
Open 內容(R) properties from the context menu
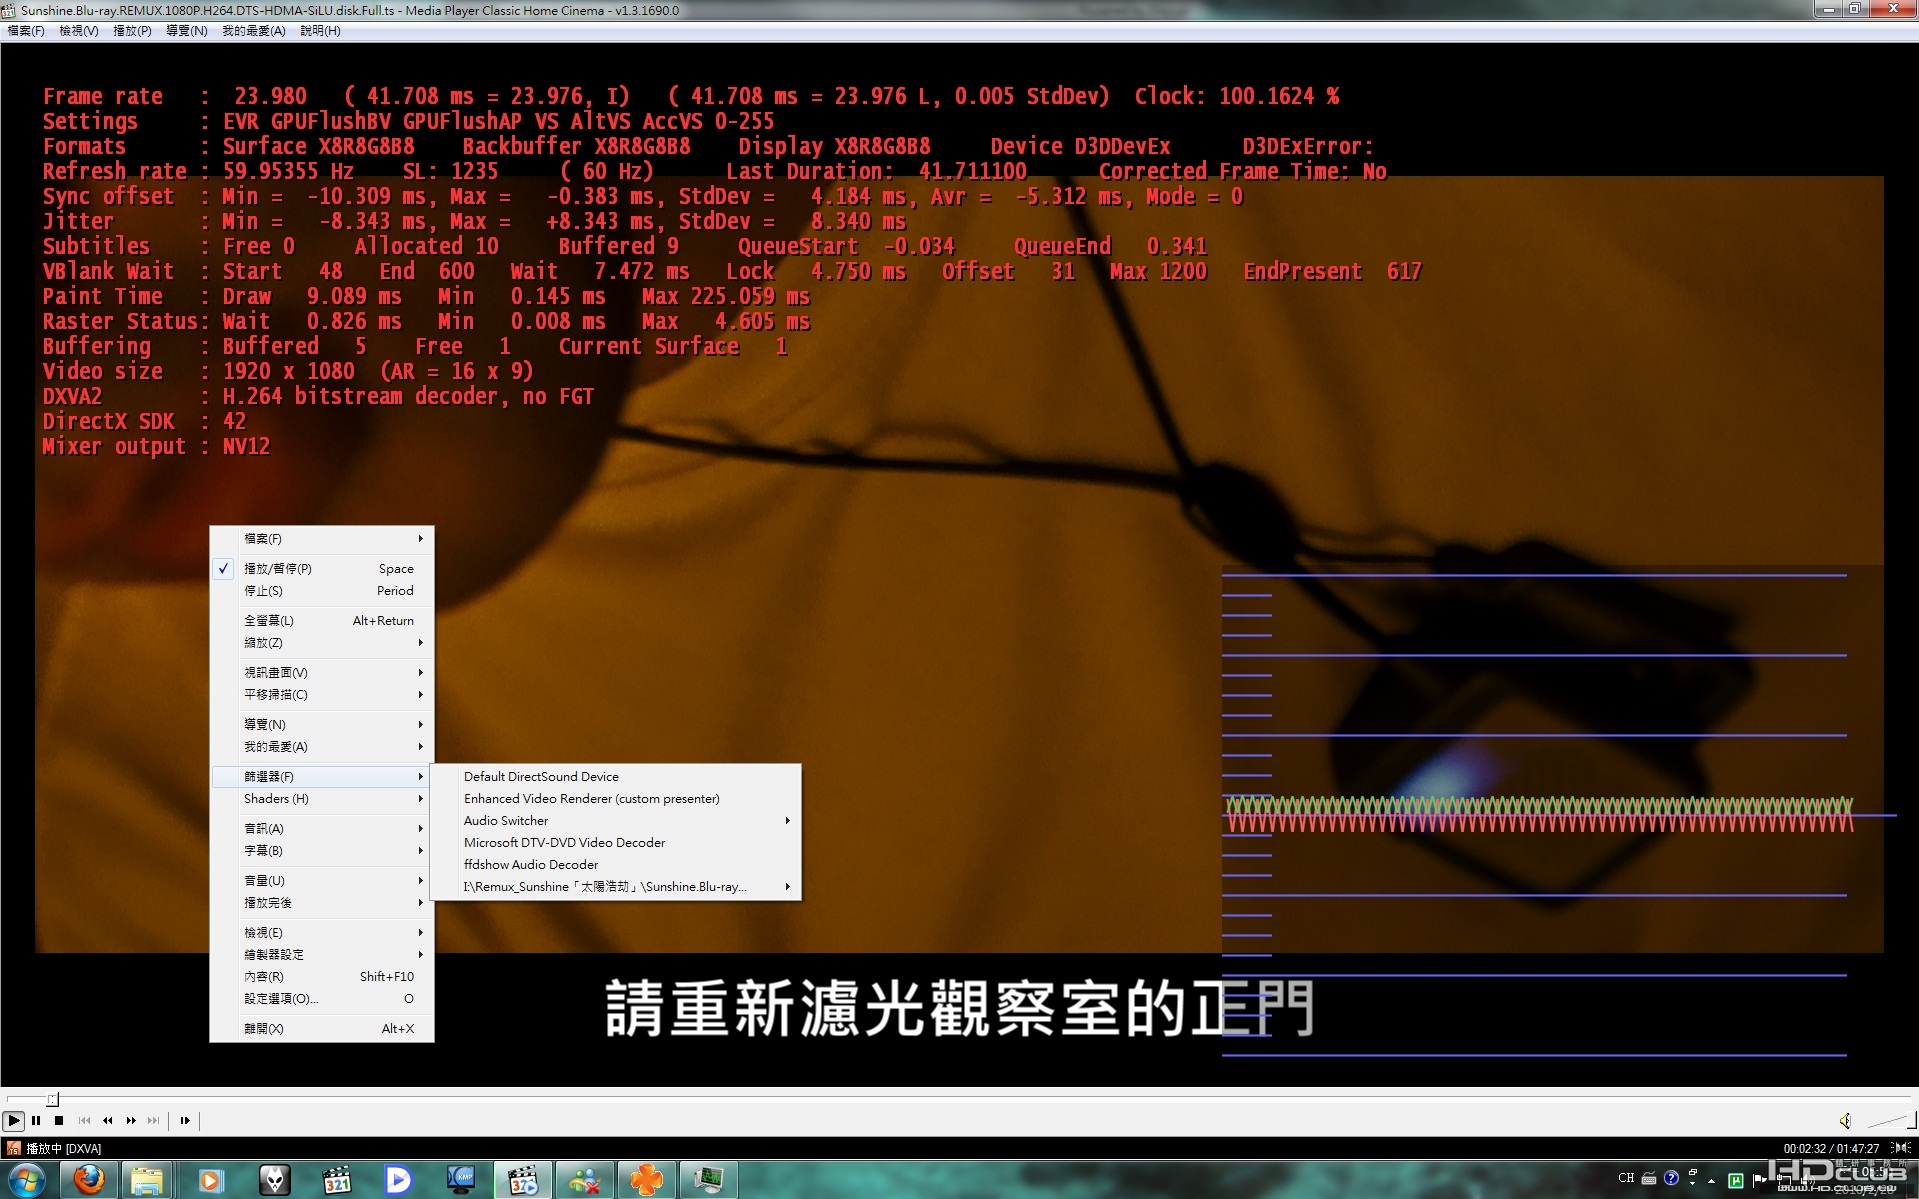322,976
